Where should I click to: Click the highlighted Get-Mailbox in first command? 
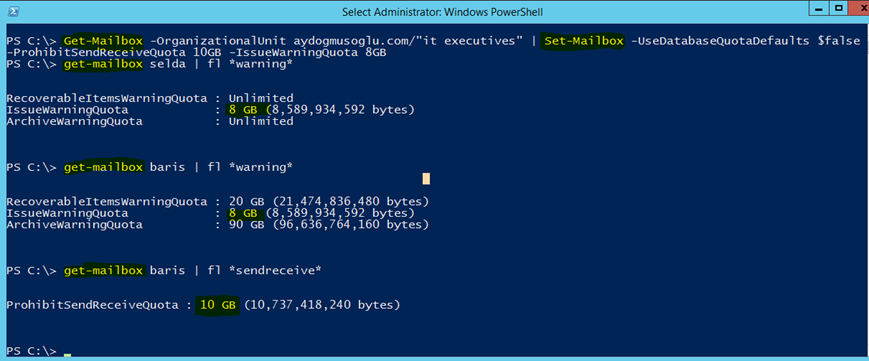[x=103, y=41]
